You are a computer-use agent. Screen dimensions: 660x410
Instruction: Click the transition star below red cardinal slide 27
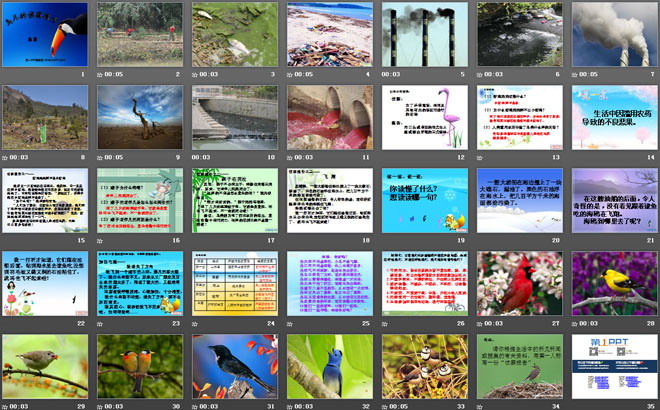pyautogui.click(x=479, y=323)
